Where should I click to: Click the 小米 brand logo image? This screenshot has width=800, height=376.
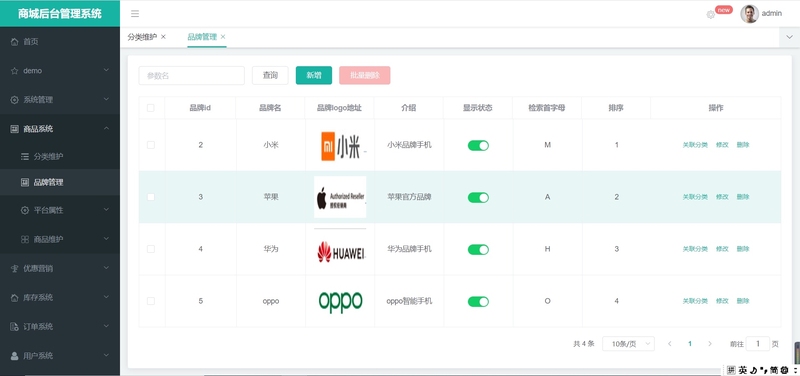click(341, 146)
